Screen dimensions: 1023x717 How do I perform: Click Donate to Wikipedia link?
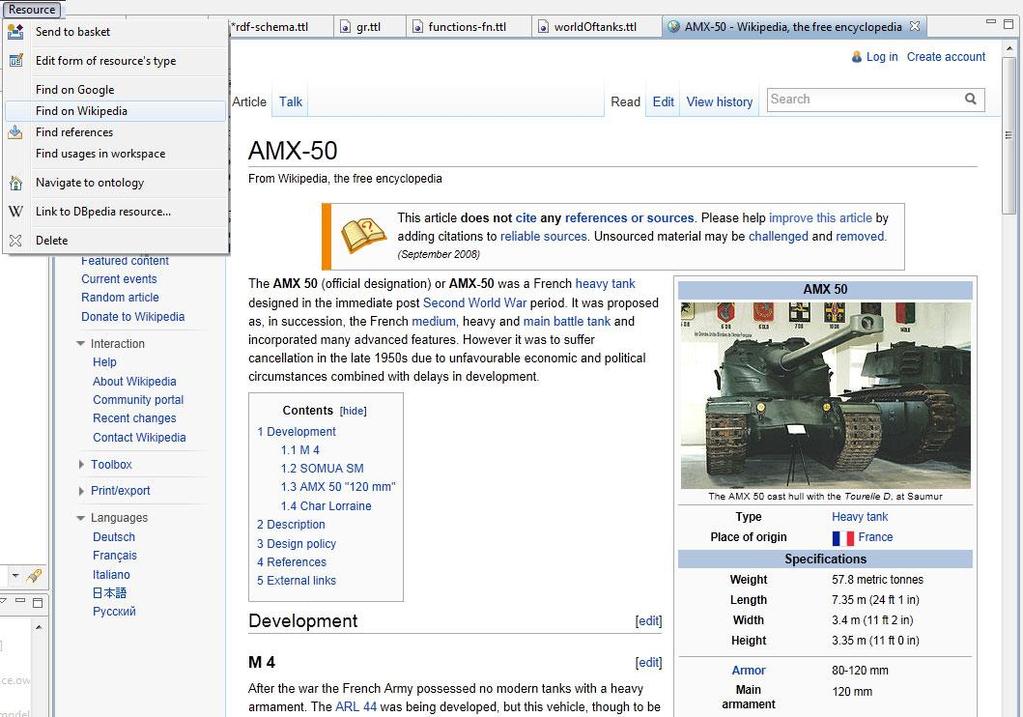(133, 316)
